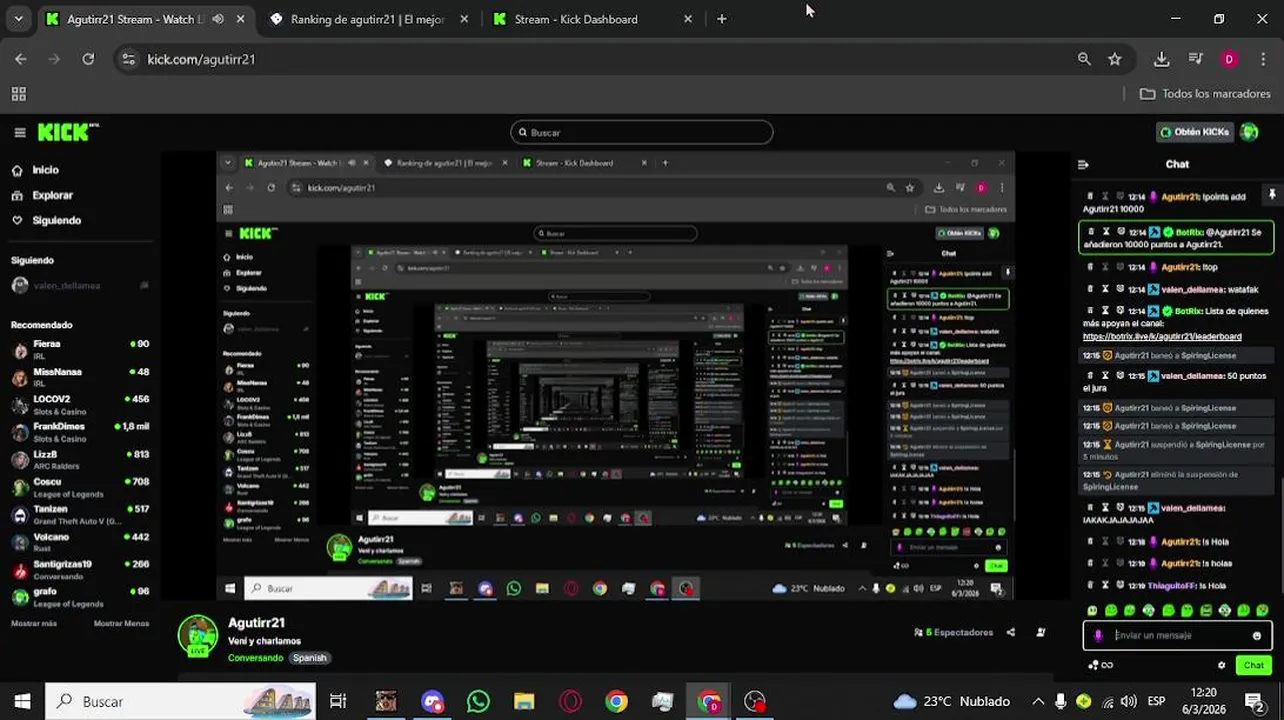Click followed channel valen_dellamea in the sidebar

click(x=80, y=285)
